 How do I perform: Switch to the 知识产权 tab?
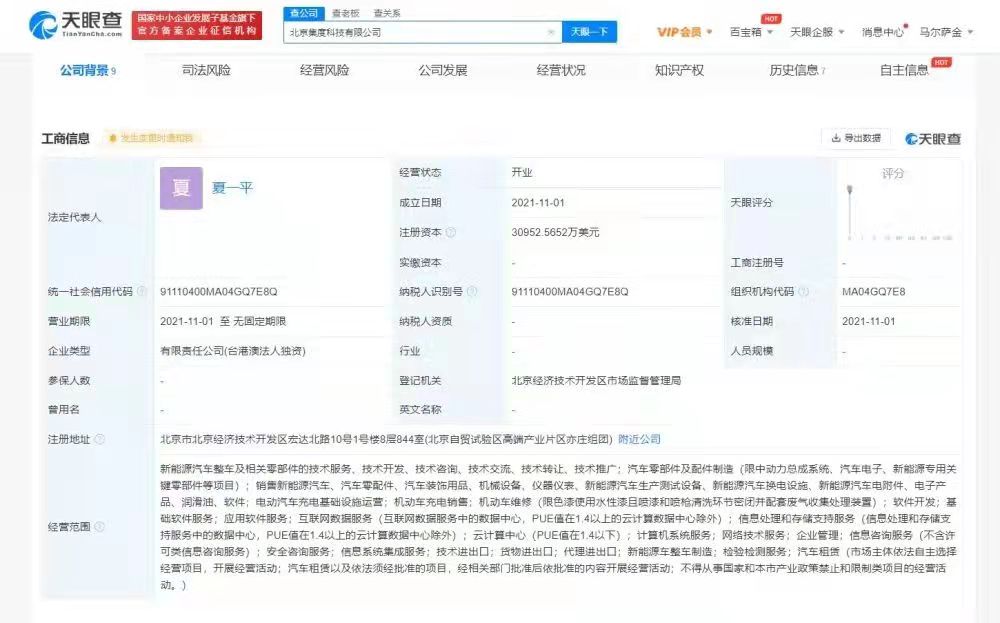coord(679,70)
